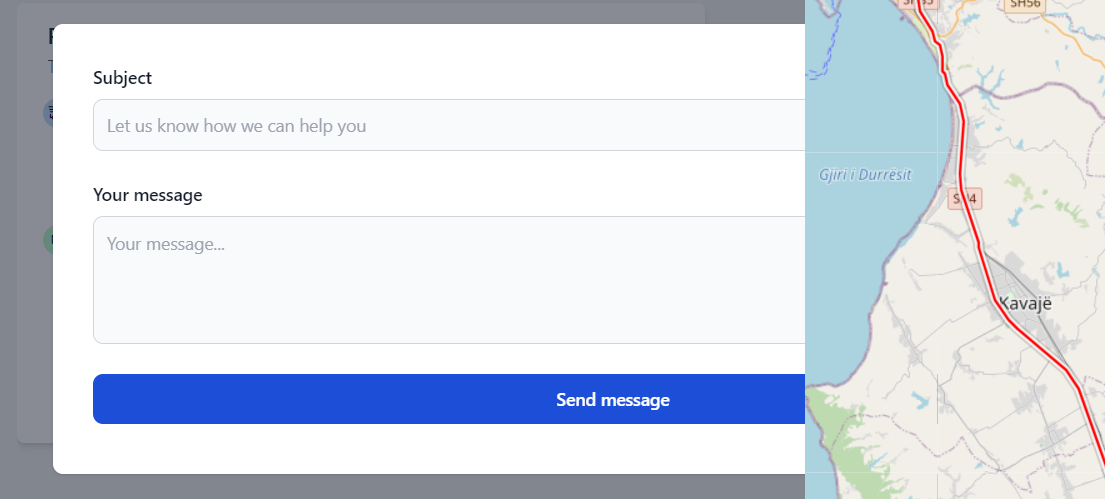The image size is (1105, 499).
Task: Click the partially hidden heading behind the dialog
Action: (50, 37)
